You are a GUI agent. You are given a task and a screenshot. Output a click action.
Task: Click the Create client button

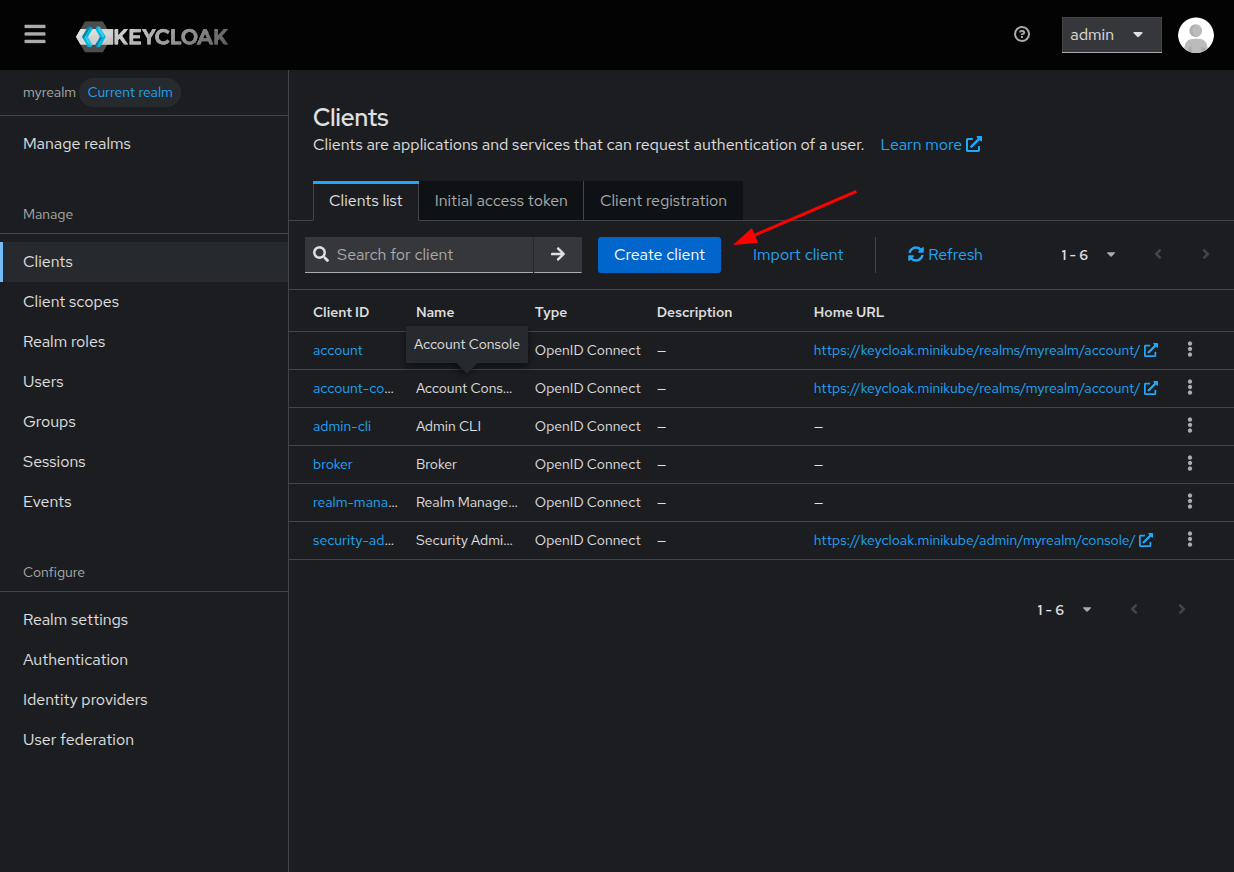click(x=659, y=254)
